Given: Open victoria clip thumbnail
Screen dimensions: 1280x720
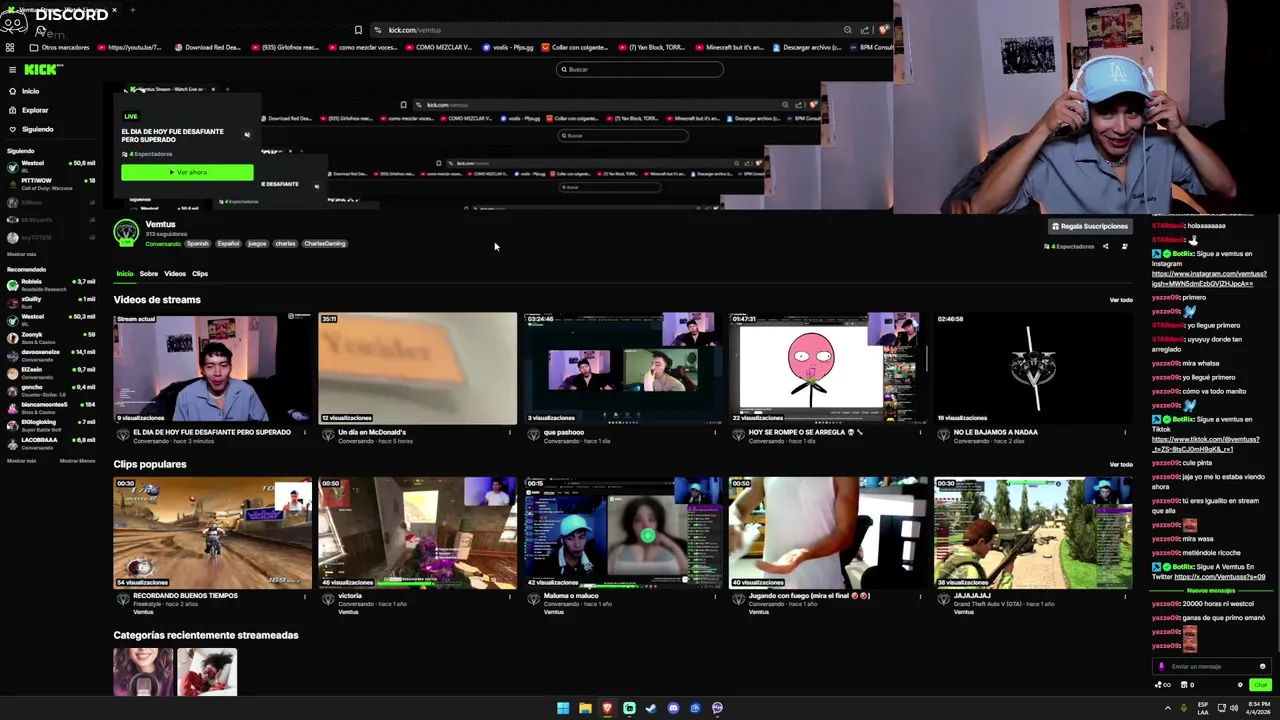Looking at the screenshot, I should point(418,533).
